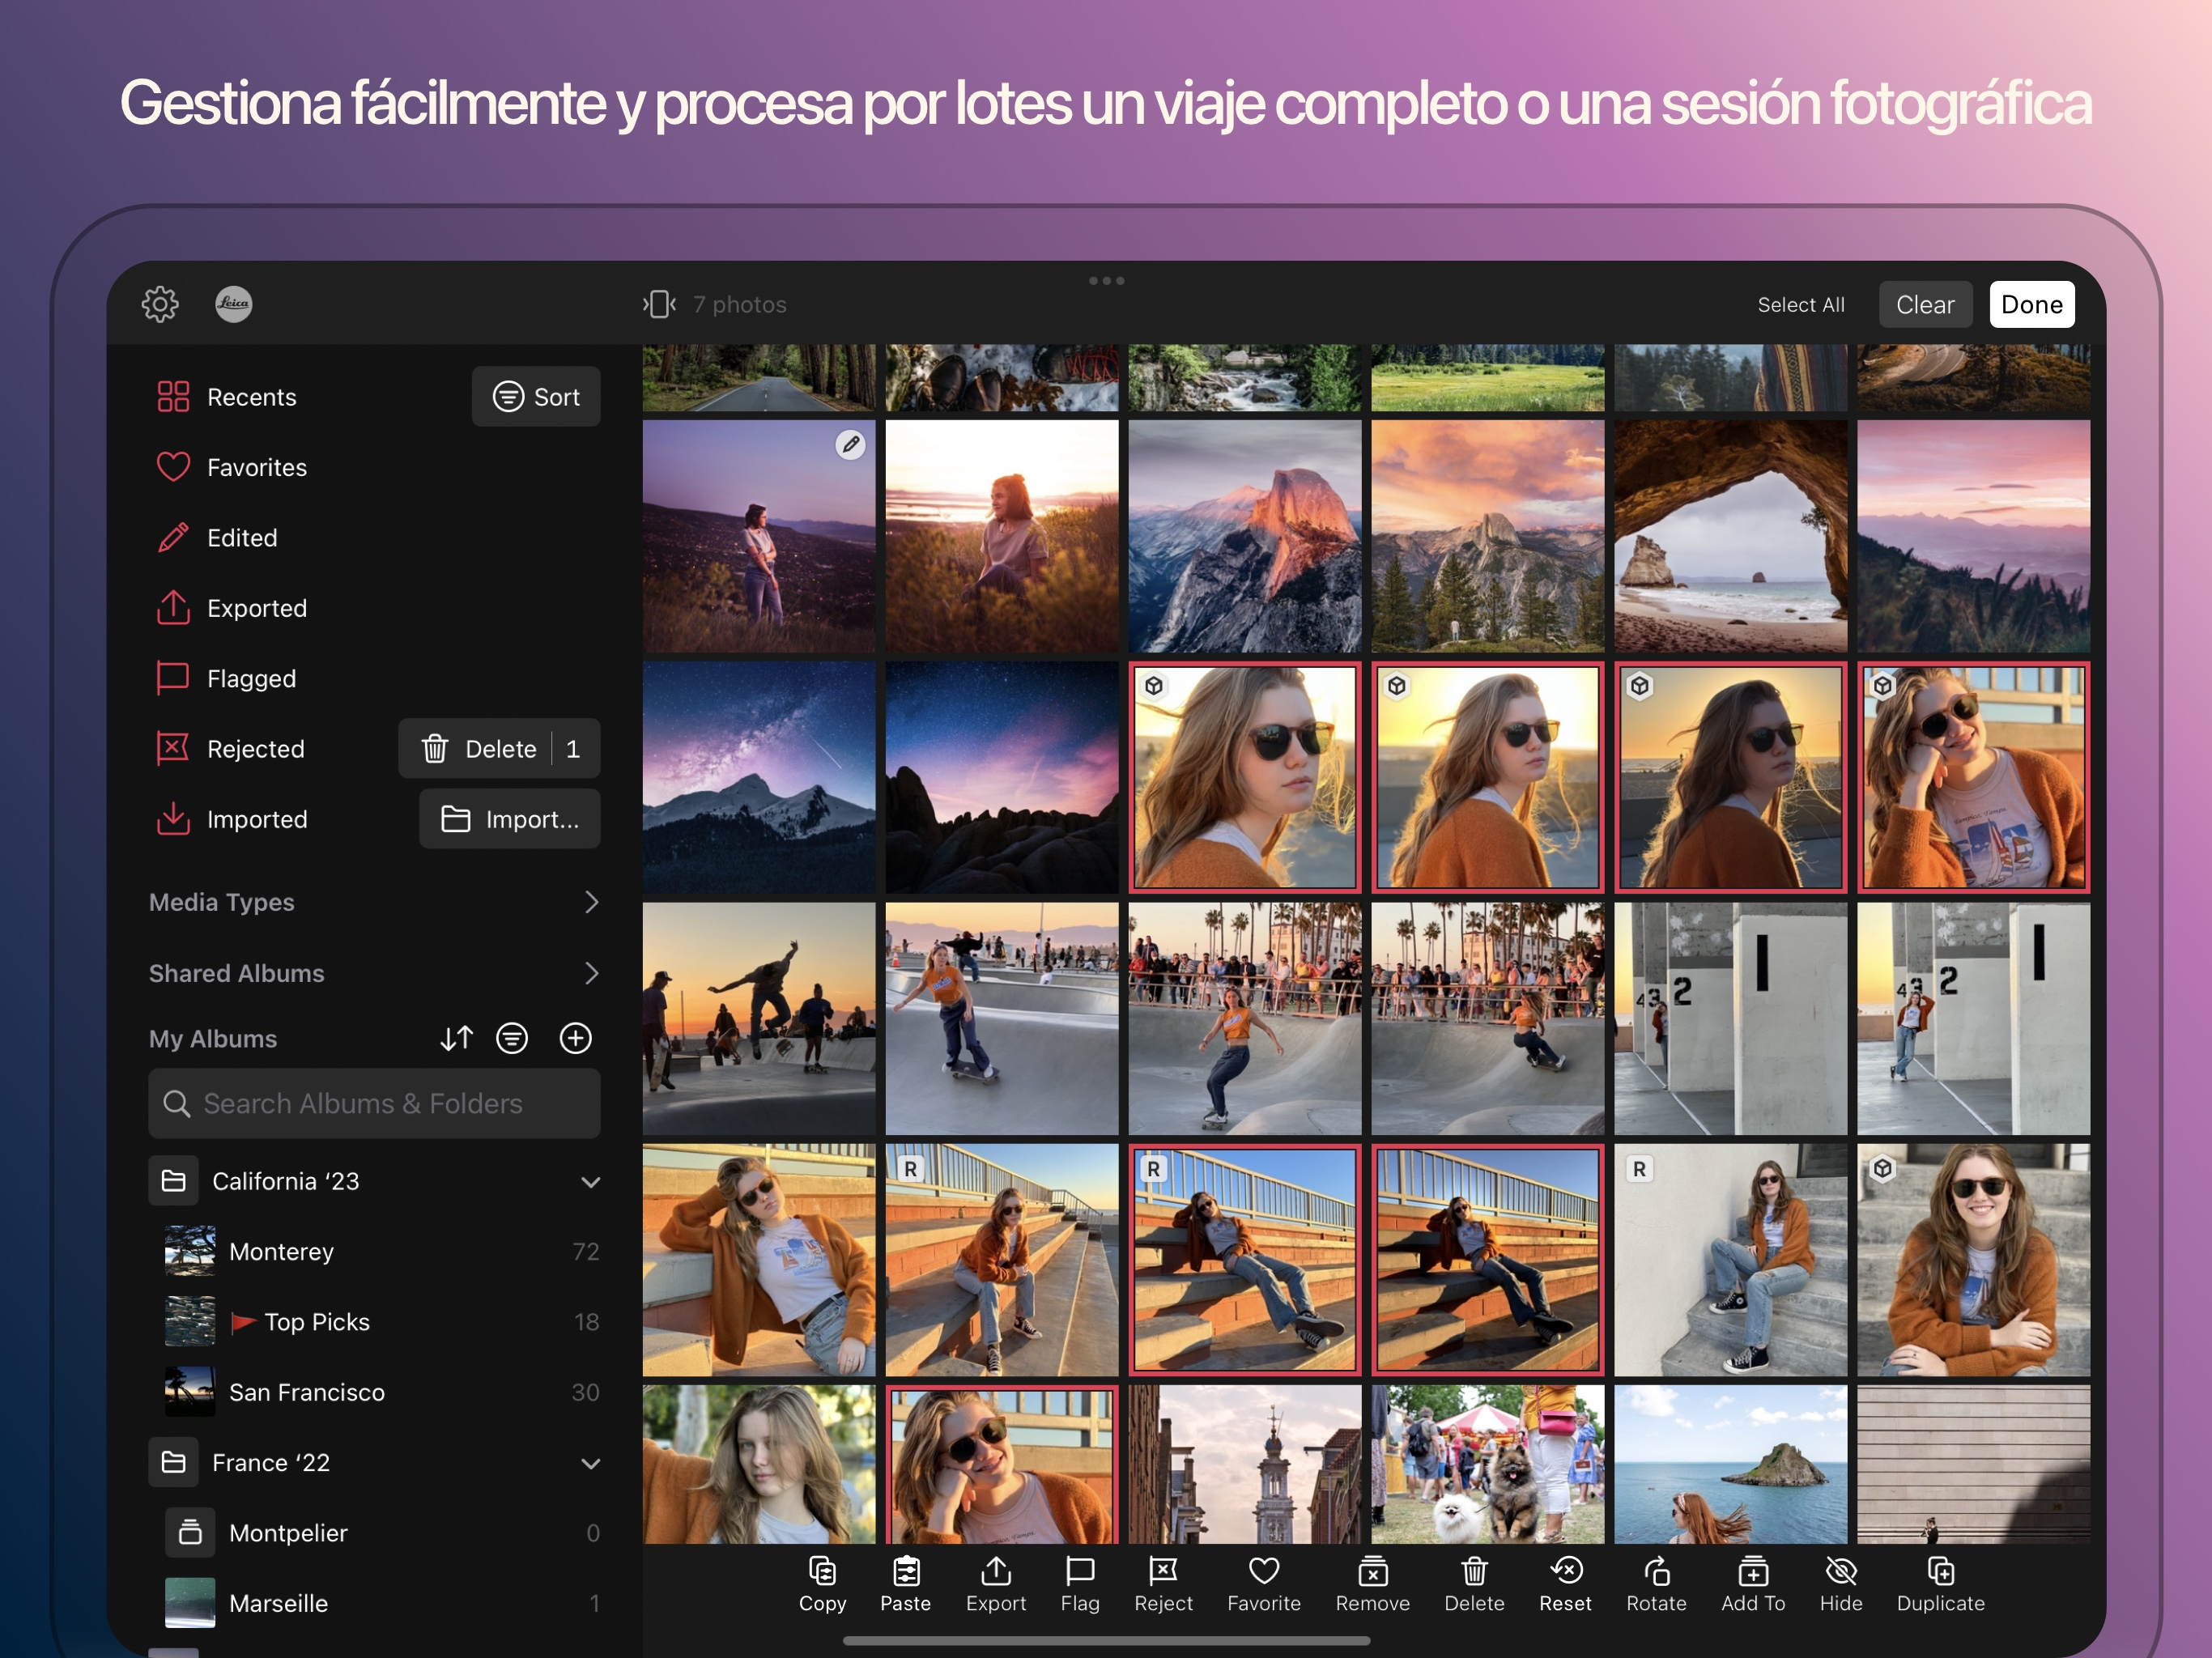This screenshot has height=1658, width=2212.
Task: Click the Done button
Action: point(2031,305)
